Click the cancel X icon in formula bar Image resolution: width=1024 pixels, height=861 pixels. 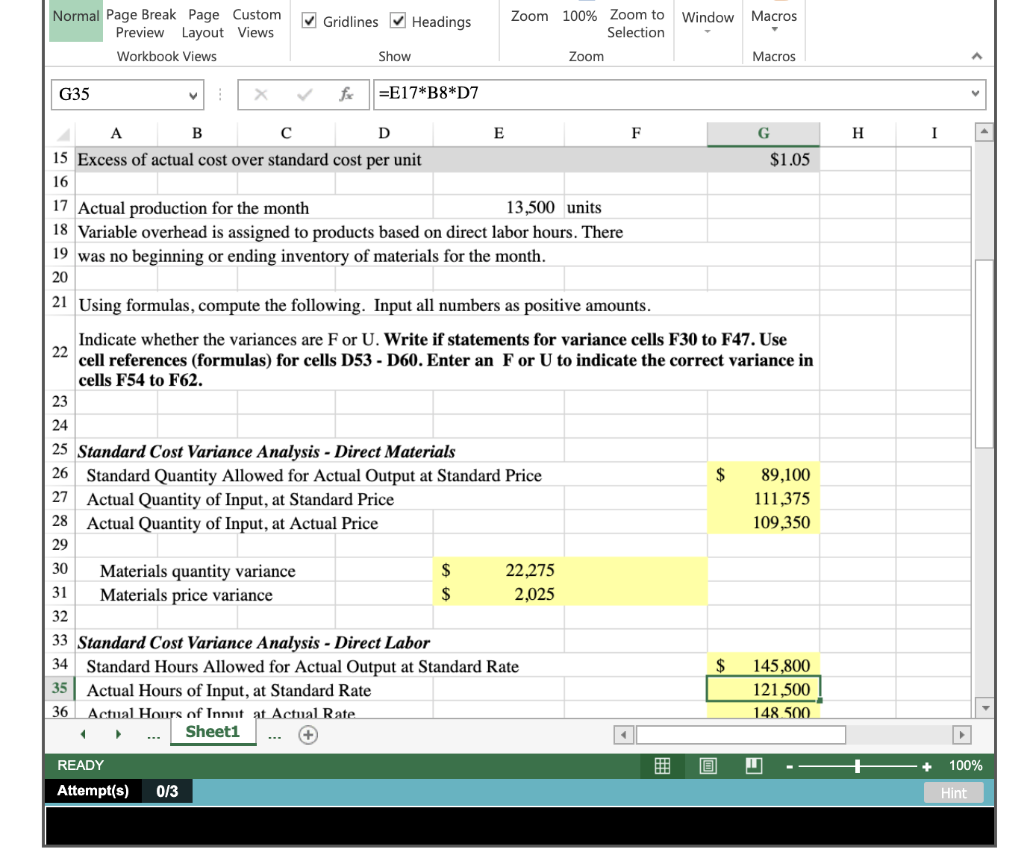tap(260, 94)
